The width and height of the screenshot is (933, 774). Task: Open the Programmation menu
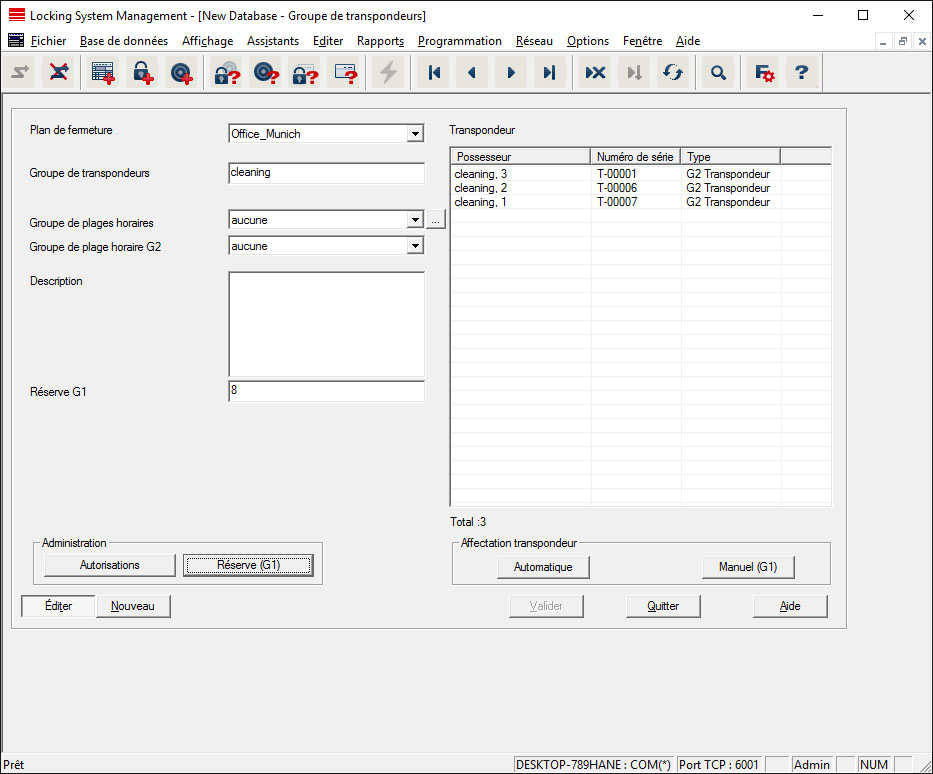click(459, 41)
